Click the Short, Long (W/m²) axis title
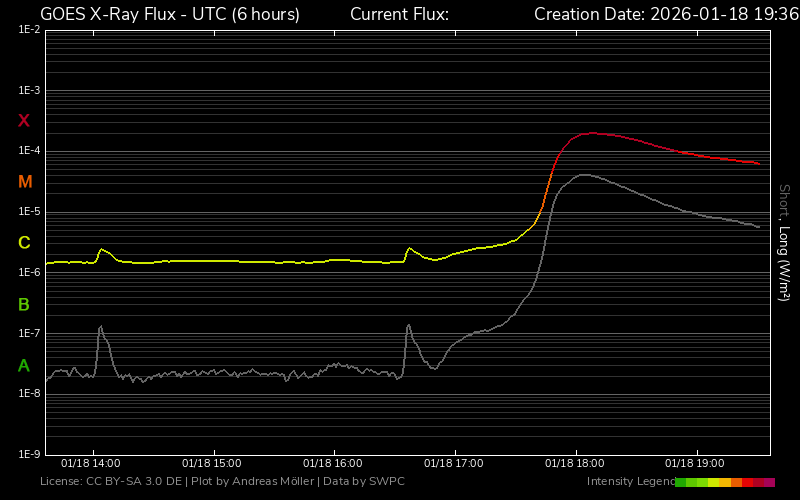800x500 pixels. pos(784,242)
